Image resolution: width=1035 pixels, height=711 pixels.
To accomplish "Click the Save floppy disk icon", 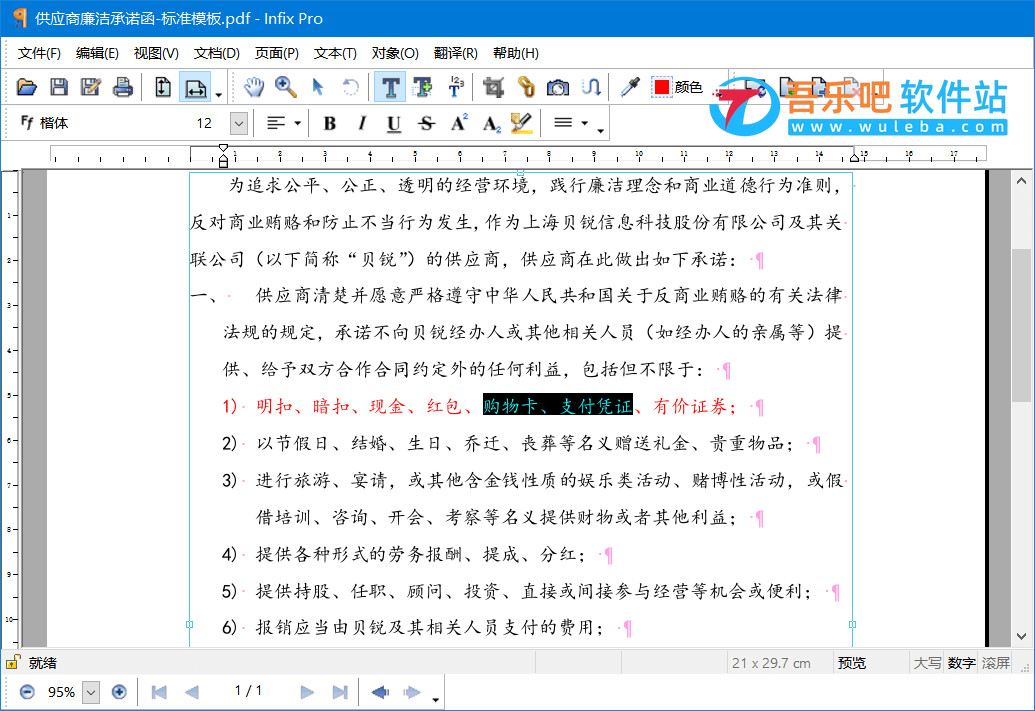I will click(x=59, y=87).
